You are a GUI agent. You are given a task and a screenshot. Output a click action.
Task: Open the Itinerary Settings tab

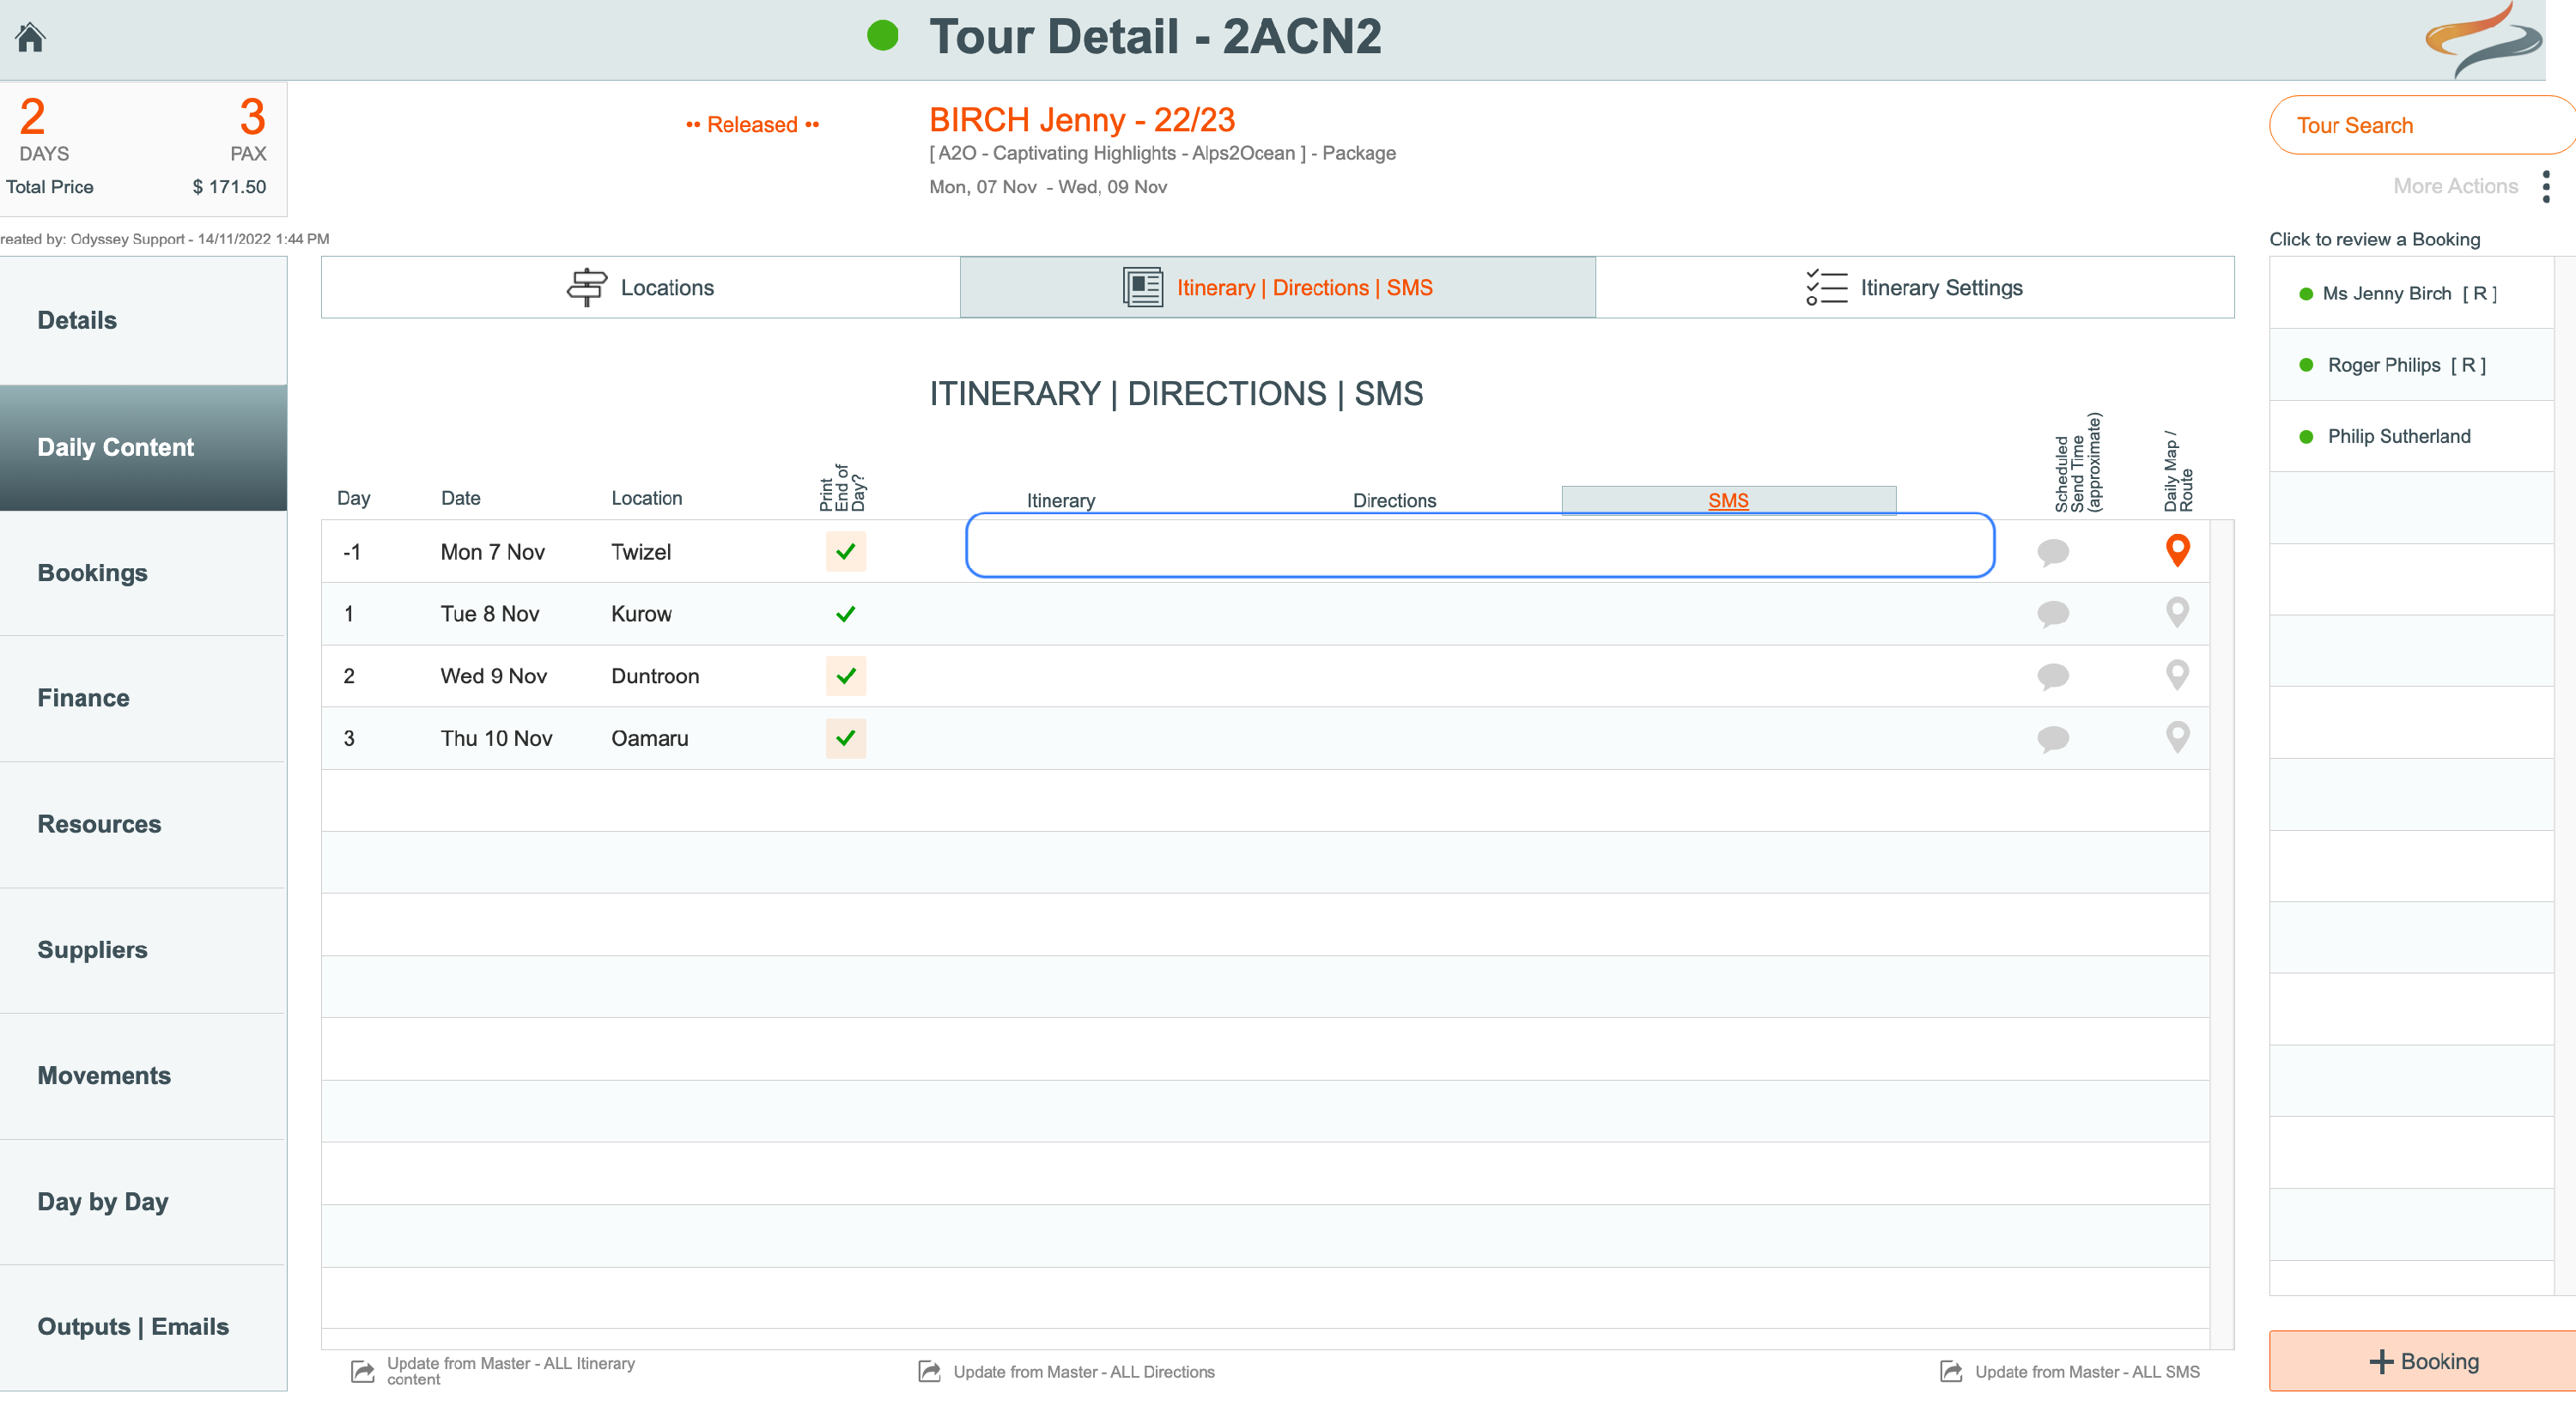1914,288
